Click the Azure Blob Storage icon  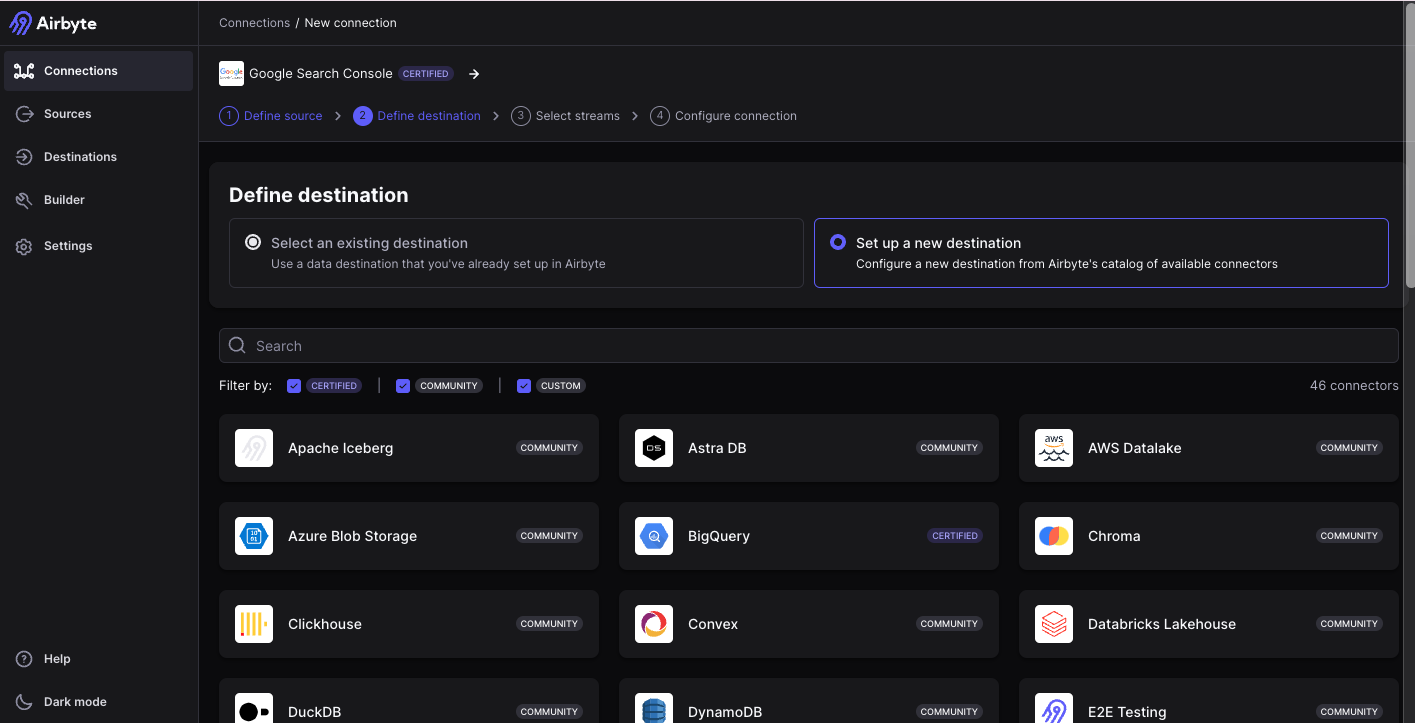pyautogui.click(x=254, y=536)
